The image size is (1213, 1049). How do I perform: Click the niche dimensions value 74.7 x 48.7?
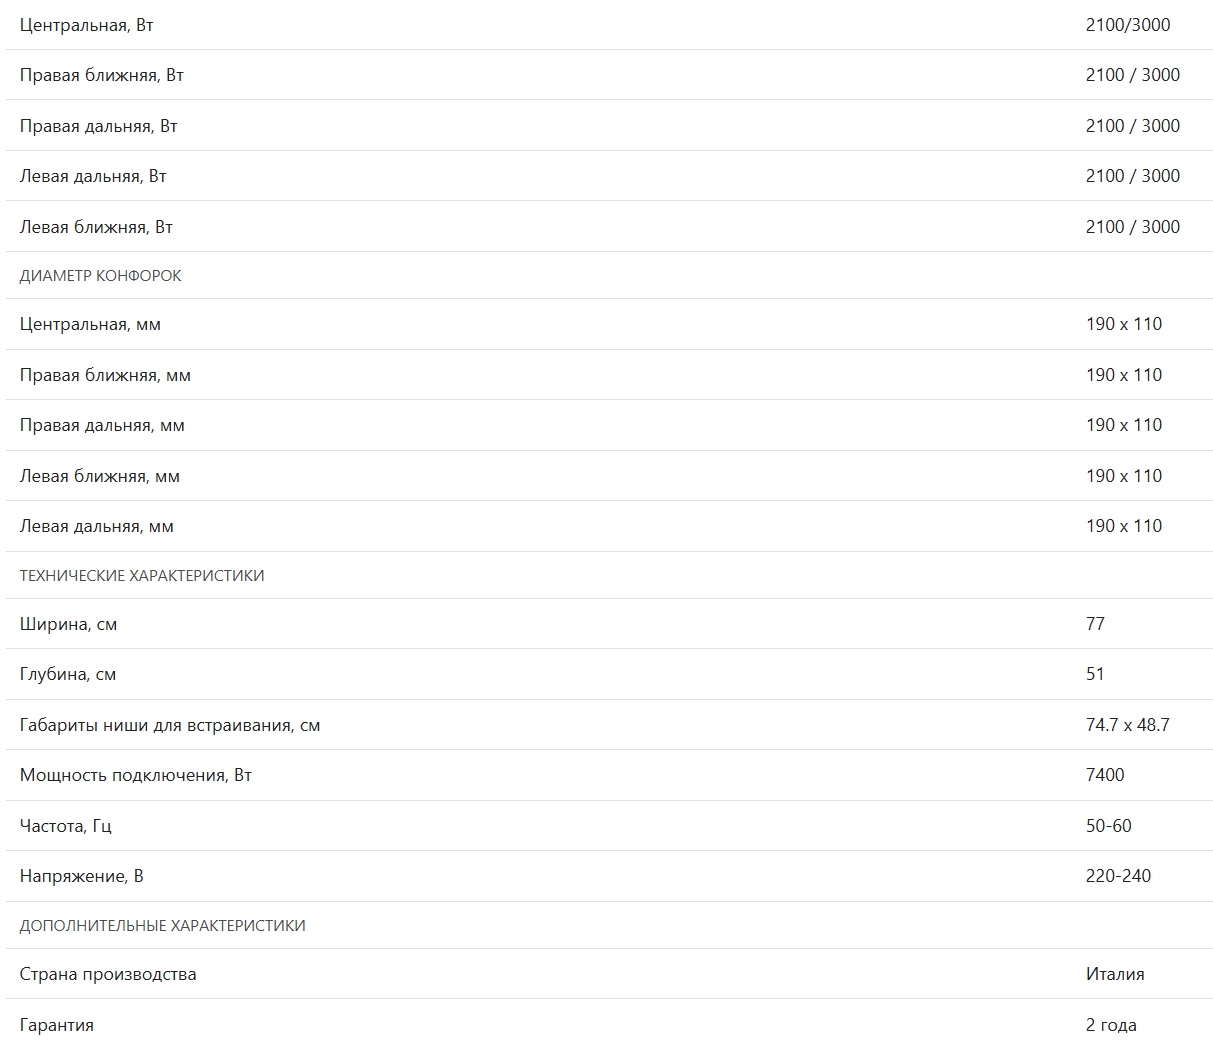click(x=1127, y=725)
